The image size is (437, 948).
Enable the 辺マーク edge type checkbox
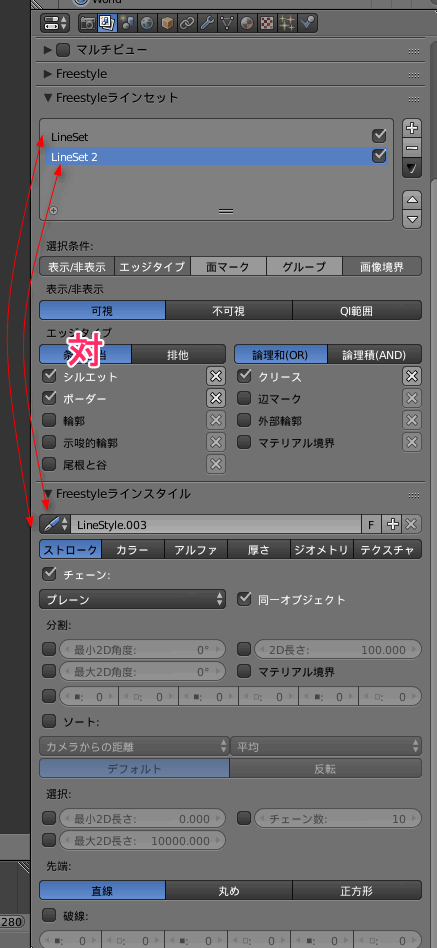coord(244,398)
